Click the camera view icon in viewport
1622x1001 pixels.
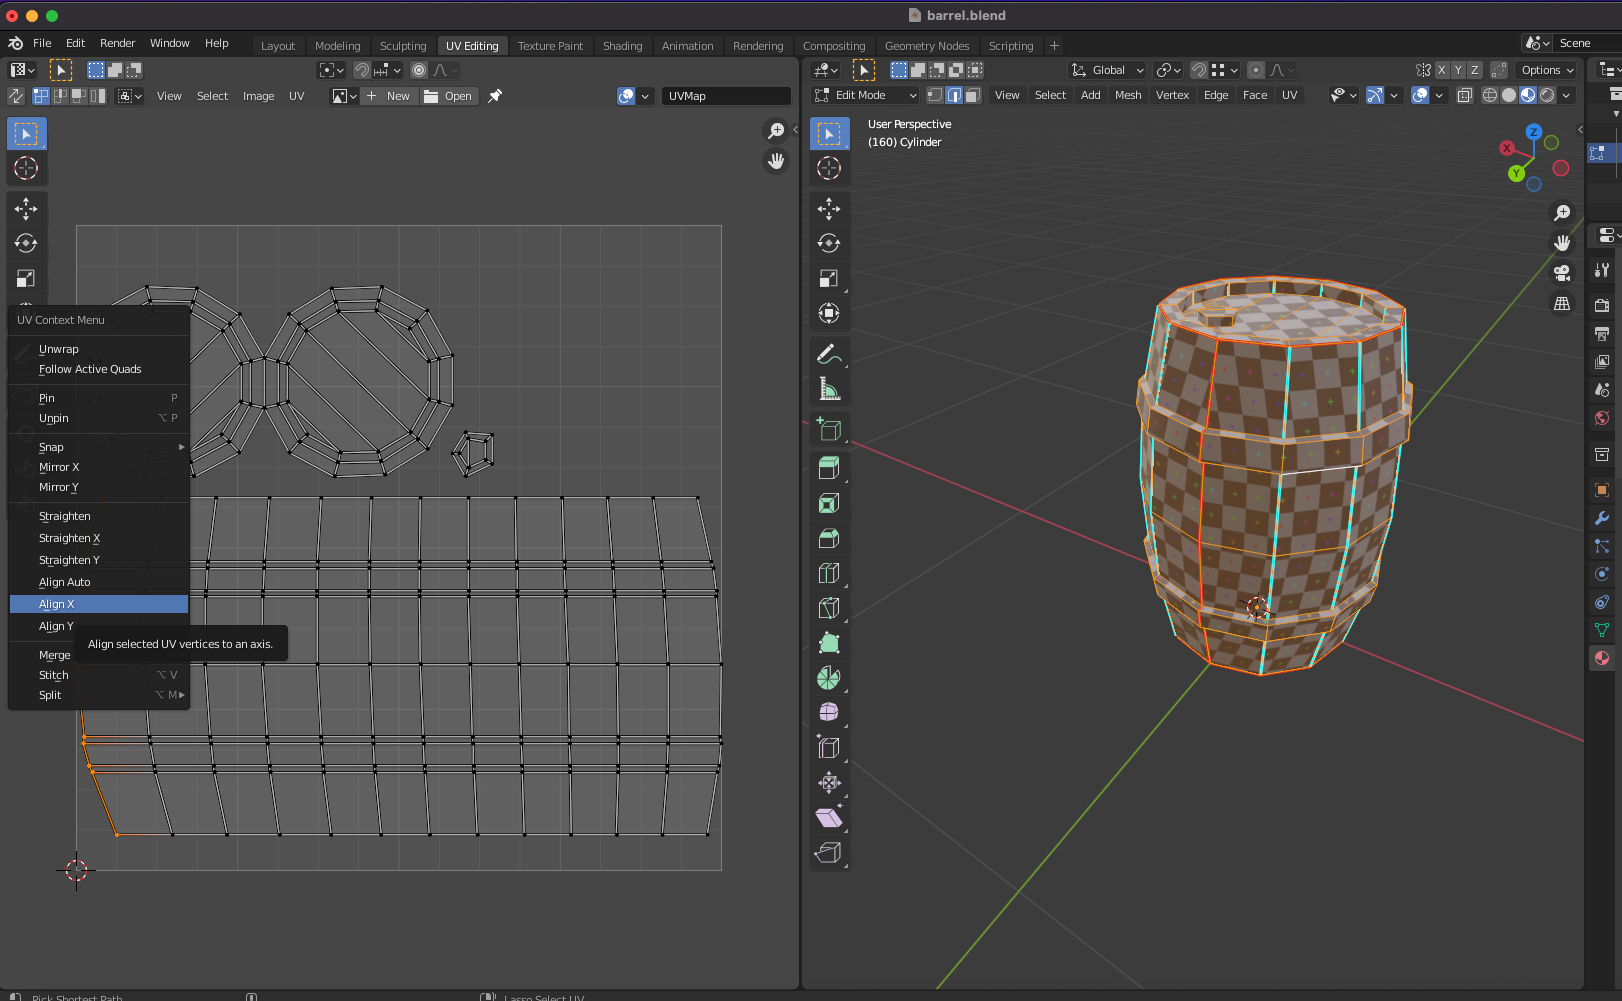(1562, 273)
